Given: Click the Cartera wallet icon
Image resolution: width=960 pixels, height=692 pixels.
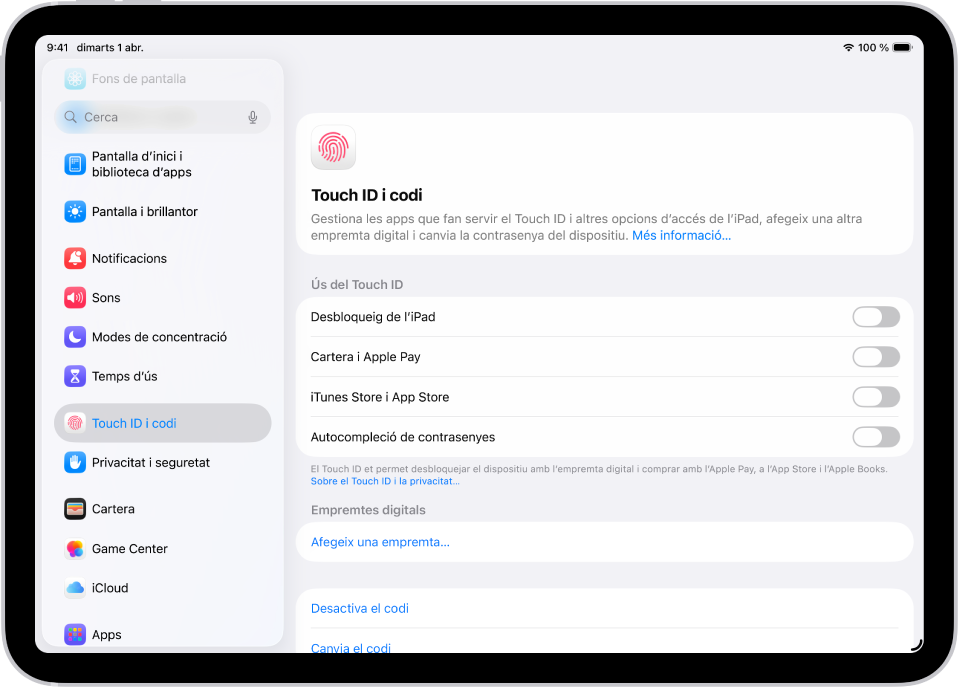Looking at the screenshot, I should pyautogui.click(x=75, y=509).
